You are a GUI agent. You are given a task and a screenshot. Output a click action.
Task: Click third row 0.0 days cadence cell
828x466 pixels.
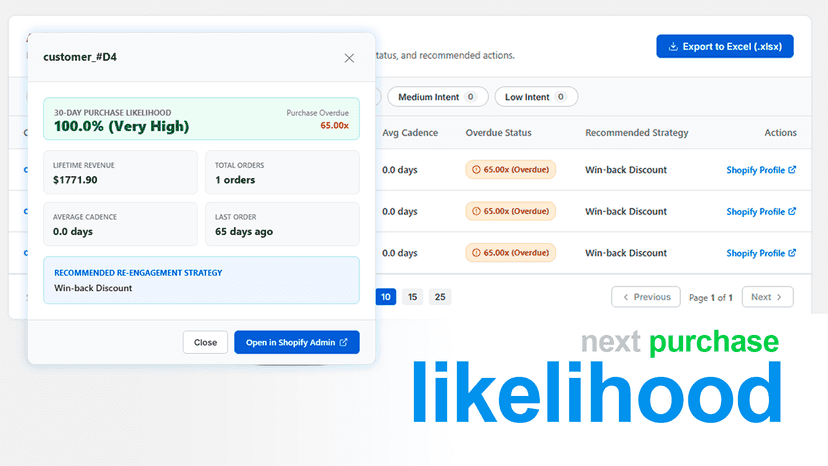[x=400, y=253]
